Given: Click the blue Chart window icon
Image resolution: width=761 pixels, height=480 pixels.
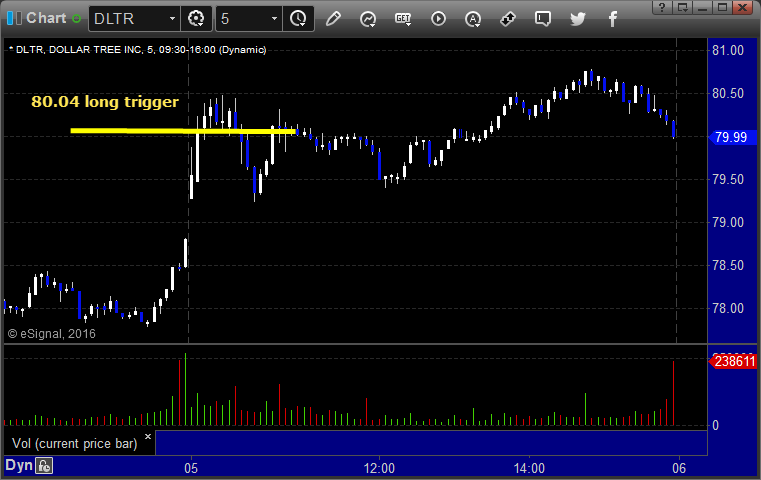Looking at the screenshot, I should (x=14, y=18).
